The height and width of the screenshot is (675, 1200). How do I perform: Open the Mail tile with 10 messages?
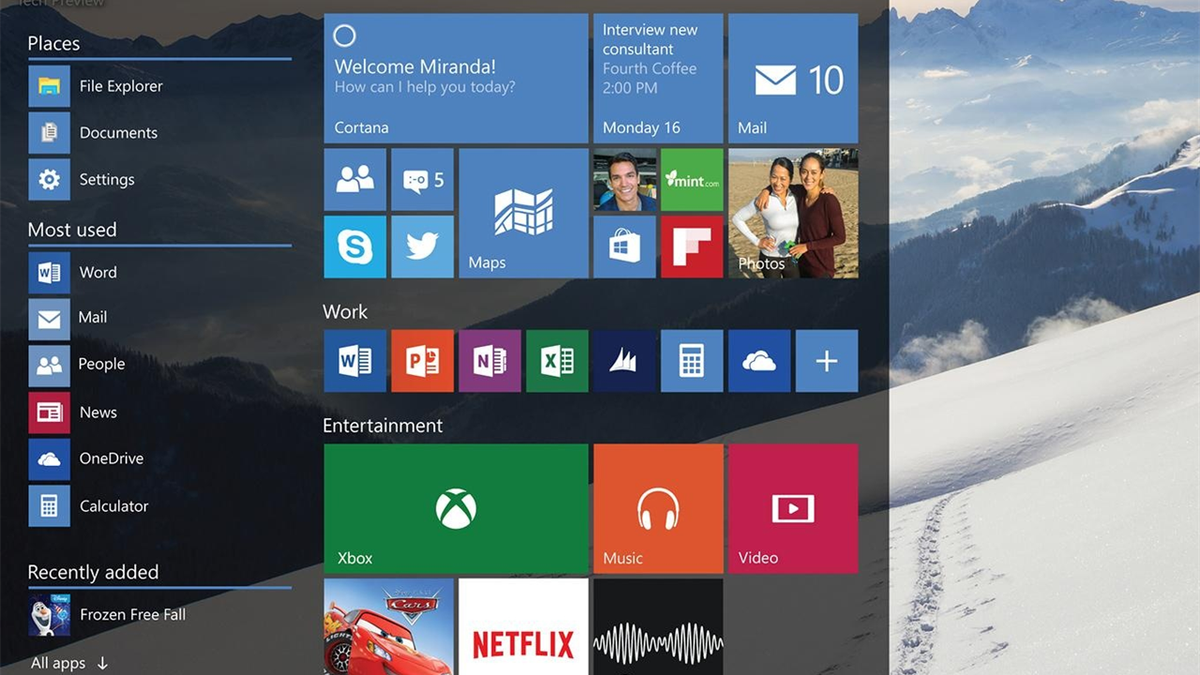click(793, 78)
